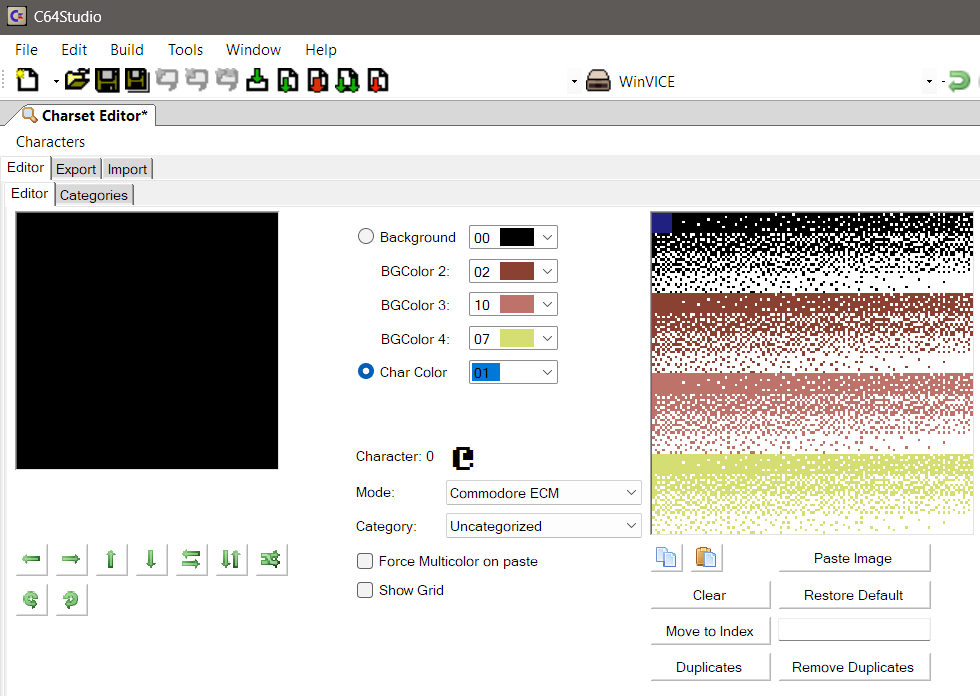The image size is (980, 696).
Task: Click the BGColor 4 yellow color swatch
Action: 516,339
